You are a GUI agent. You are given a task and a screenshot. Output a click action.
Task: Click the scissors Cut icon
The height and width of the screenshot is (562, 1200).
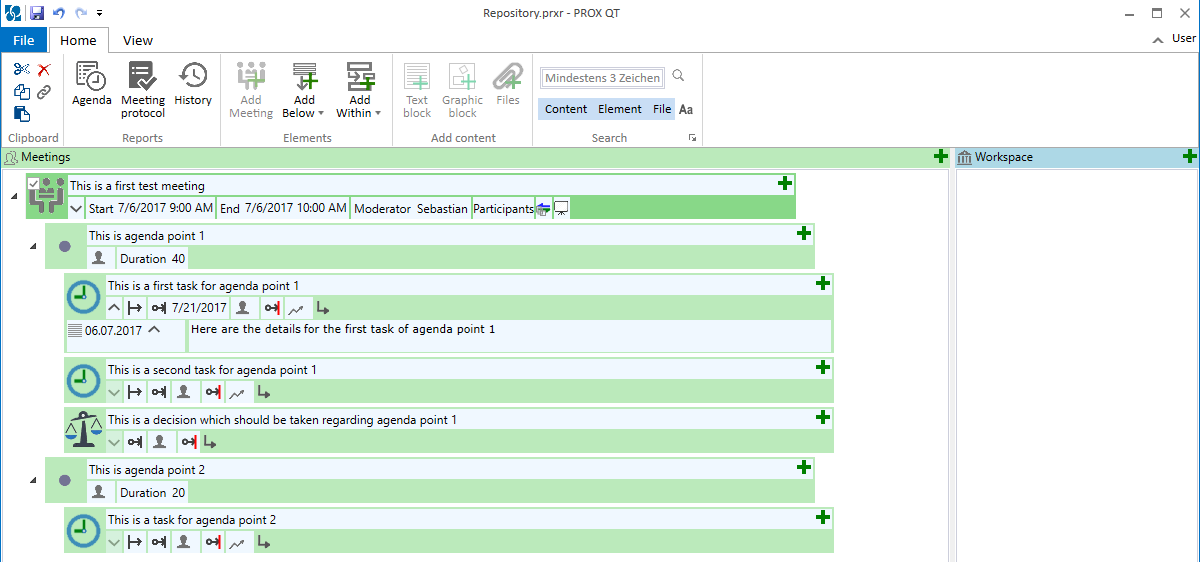tap(21, 69)
